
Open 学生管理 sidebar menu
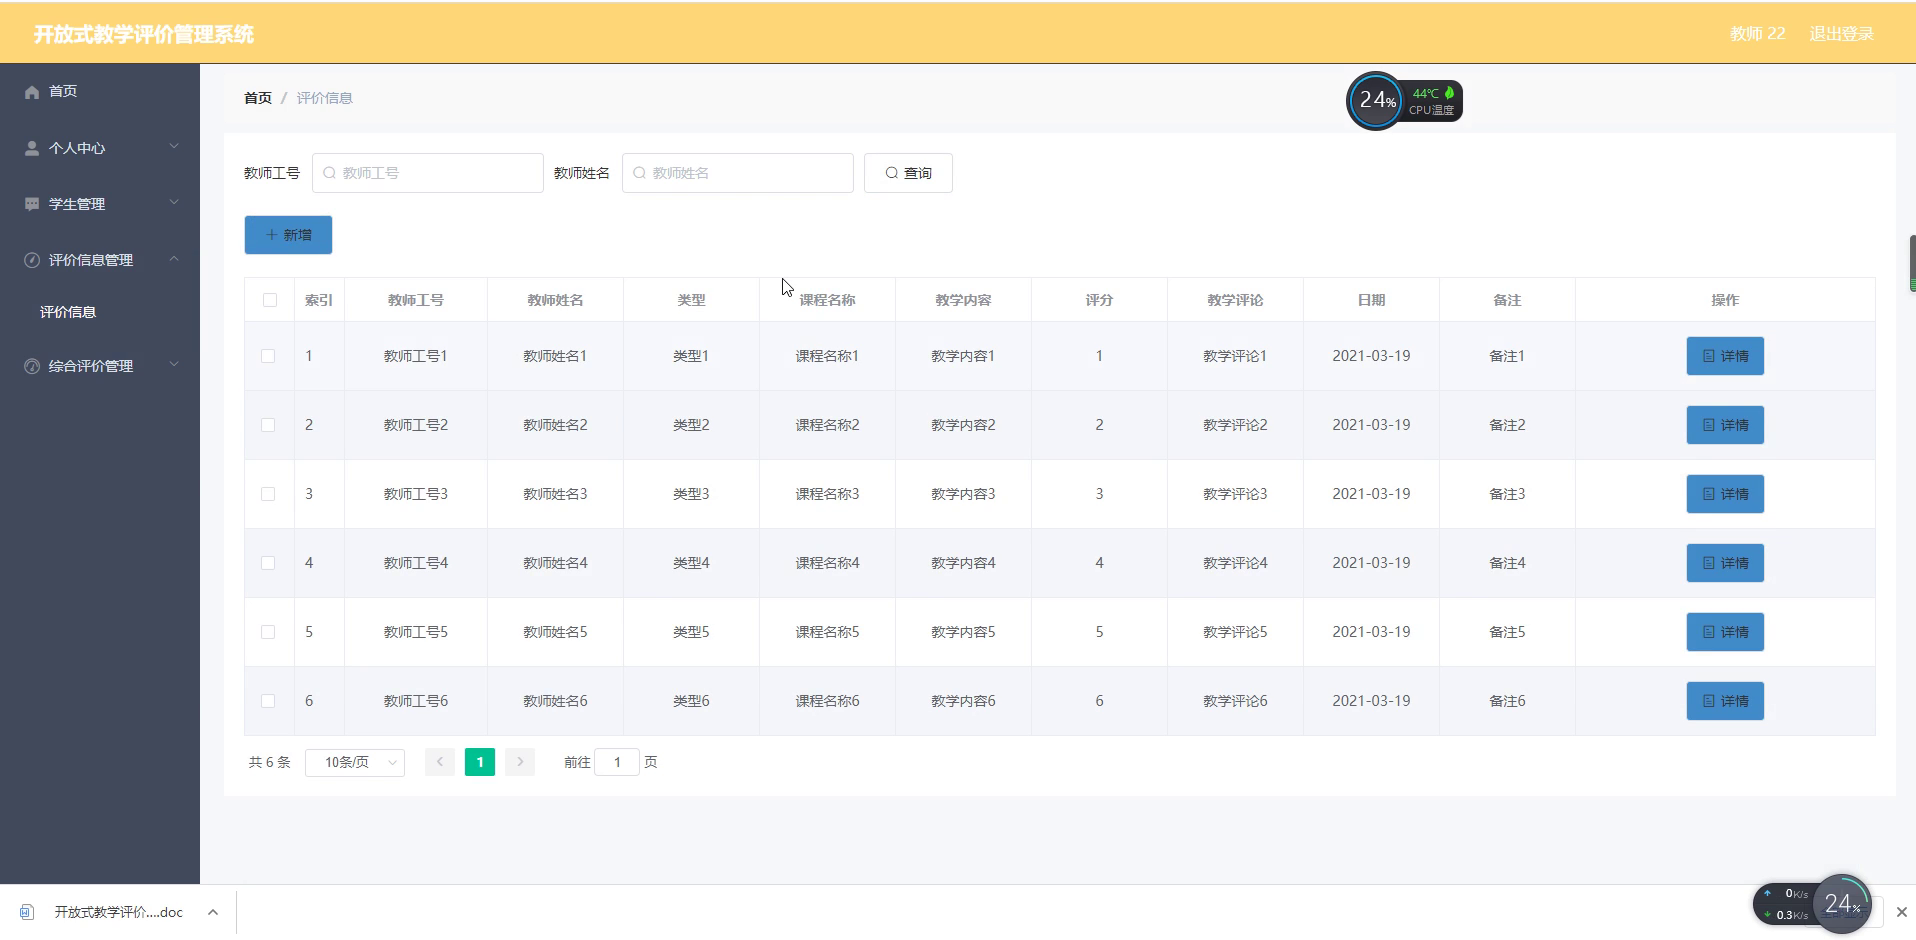[100, 204]
